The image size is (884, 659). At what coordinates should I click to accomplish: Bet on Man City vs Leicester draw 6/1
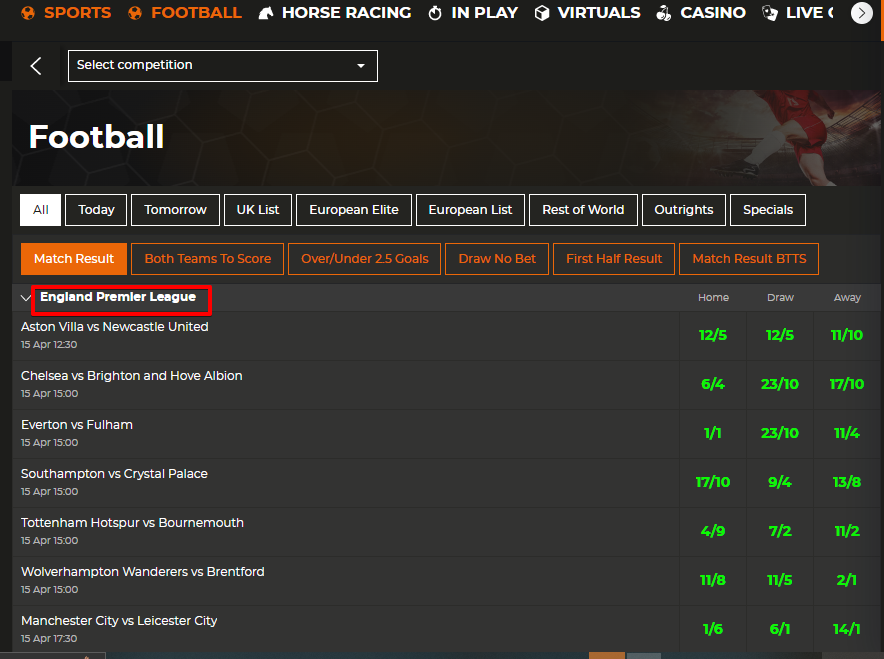click(x=780, y=629)
